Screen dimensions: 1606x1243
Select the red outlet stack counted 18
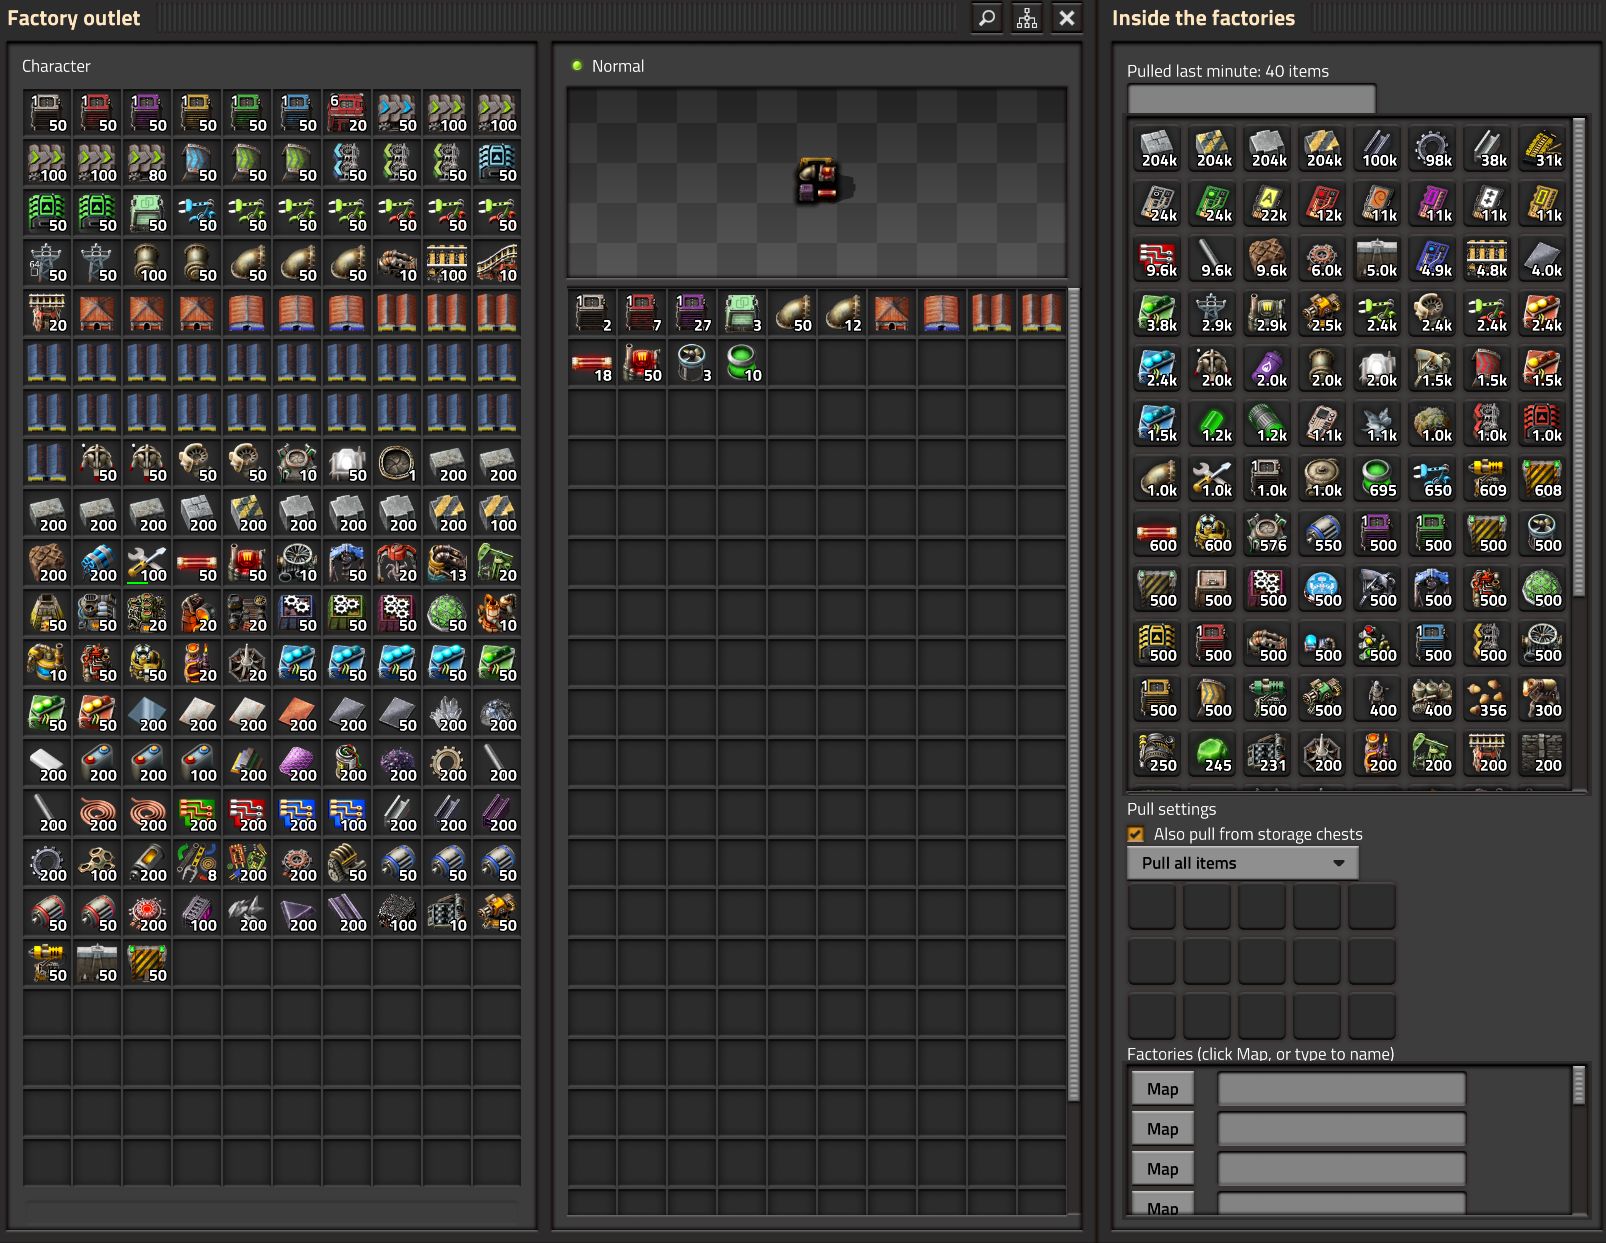click(x=592, y=363)
